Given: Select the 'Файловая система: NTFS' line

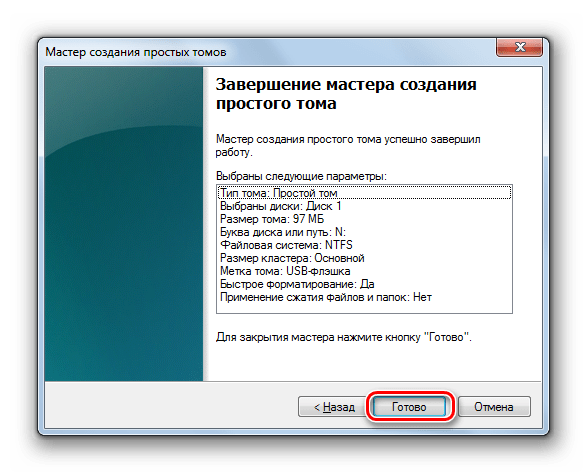Looking at the screenshot, I should pos(286,245).
